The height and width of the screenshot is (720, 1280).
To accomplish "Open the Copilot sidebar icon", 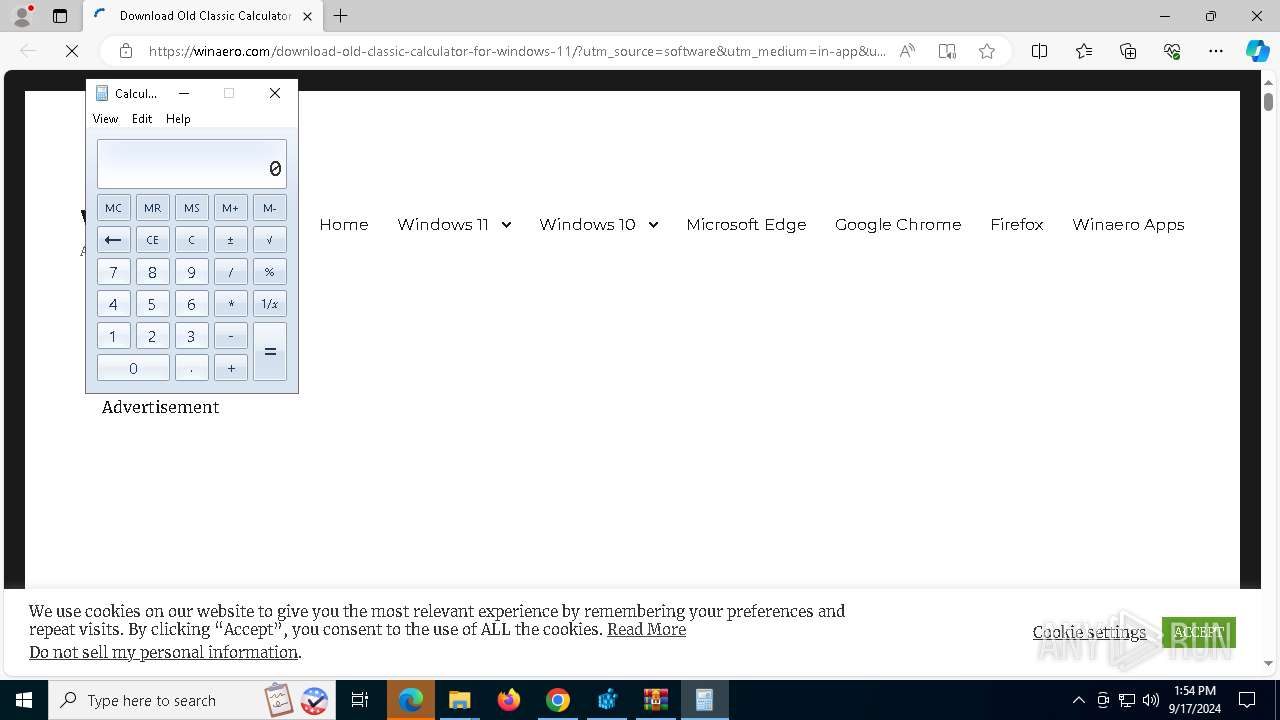I will click(x=1257, y=51).
